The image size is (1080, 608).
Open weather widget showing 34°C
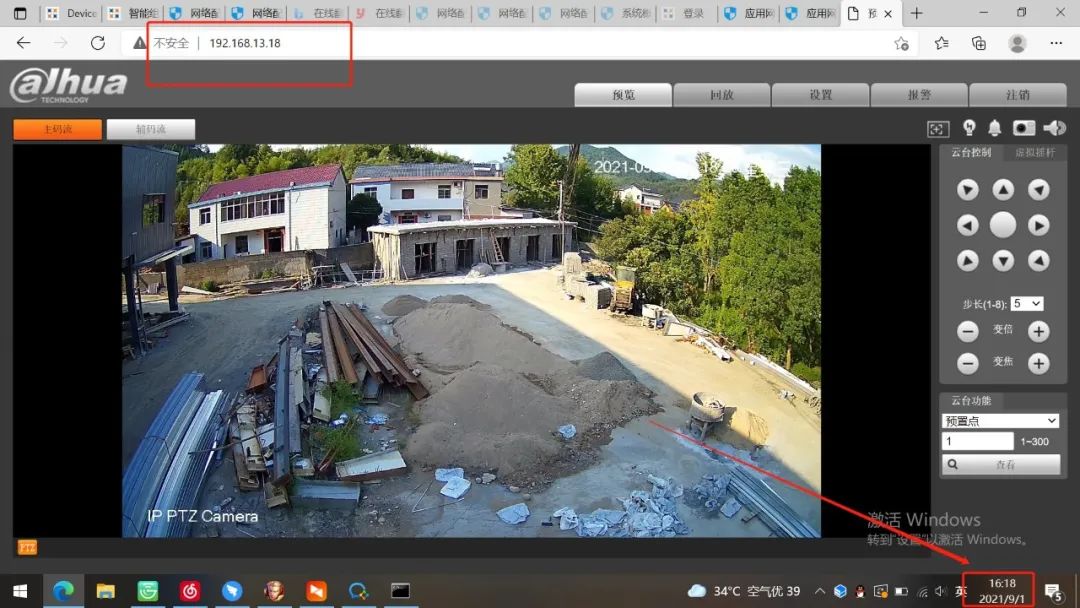click(x=744, y=591)
